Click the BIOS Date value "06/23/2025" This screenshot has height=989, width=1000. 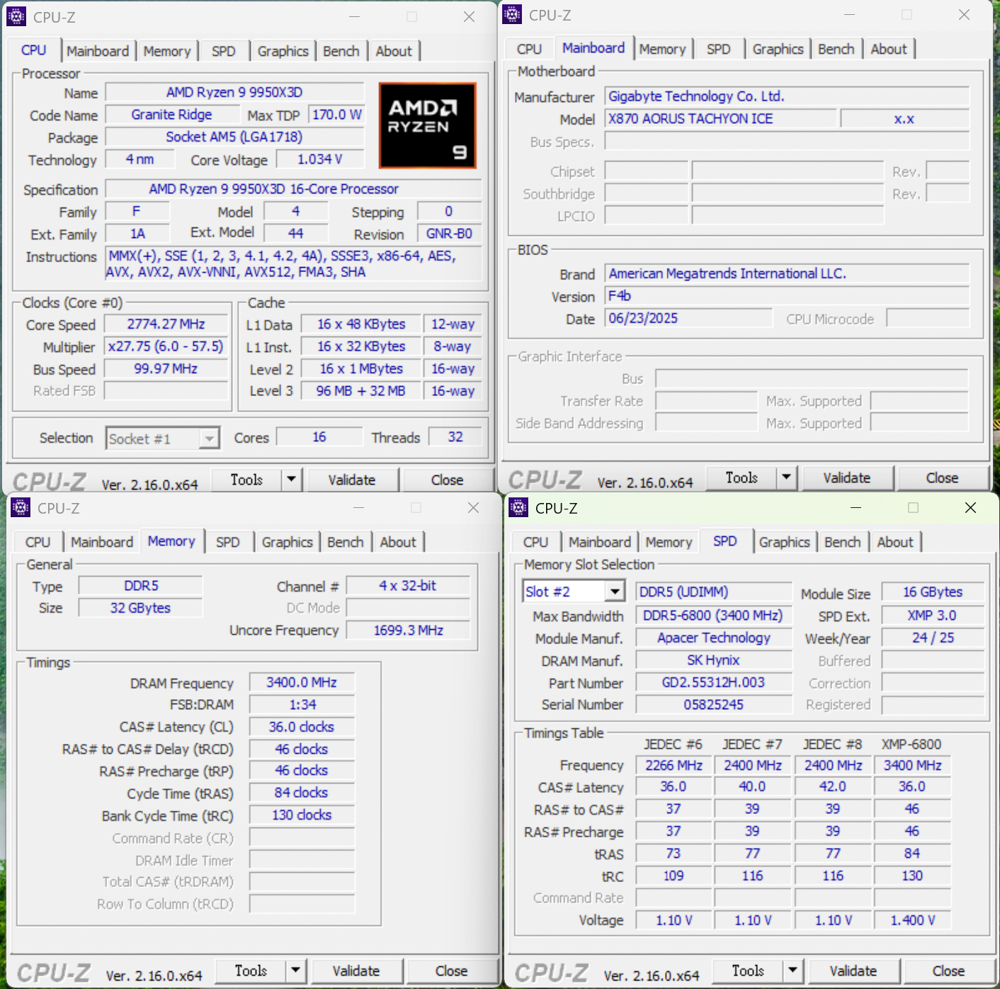688,318
